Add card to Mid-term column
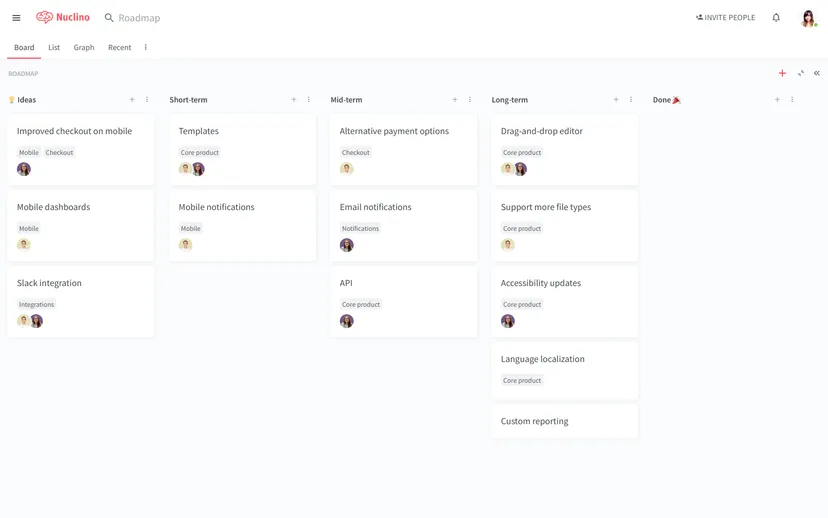The image size is (828, 518). (455, 99)
